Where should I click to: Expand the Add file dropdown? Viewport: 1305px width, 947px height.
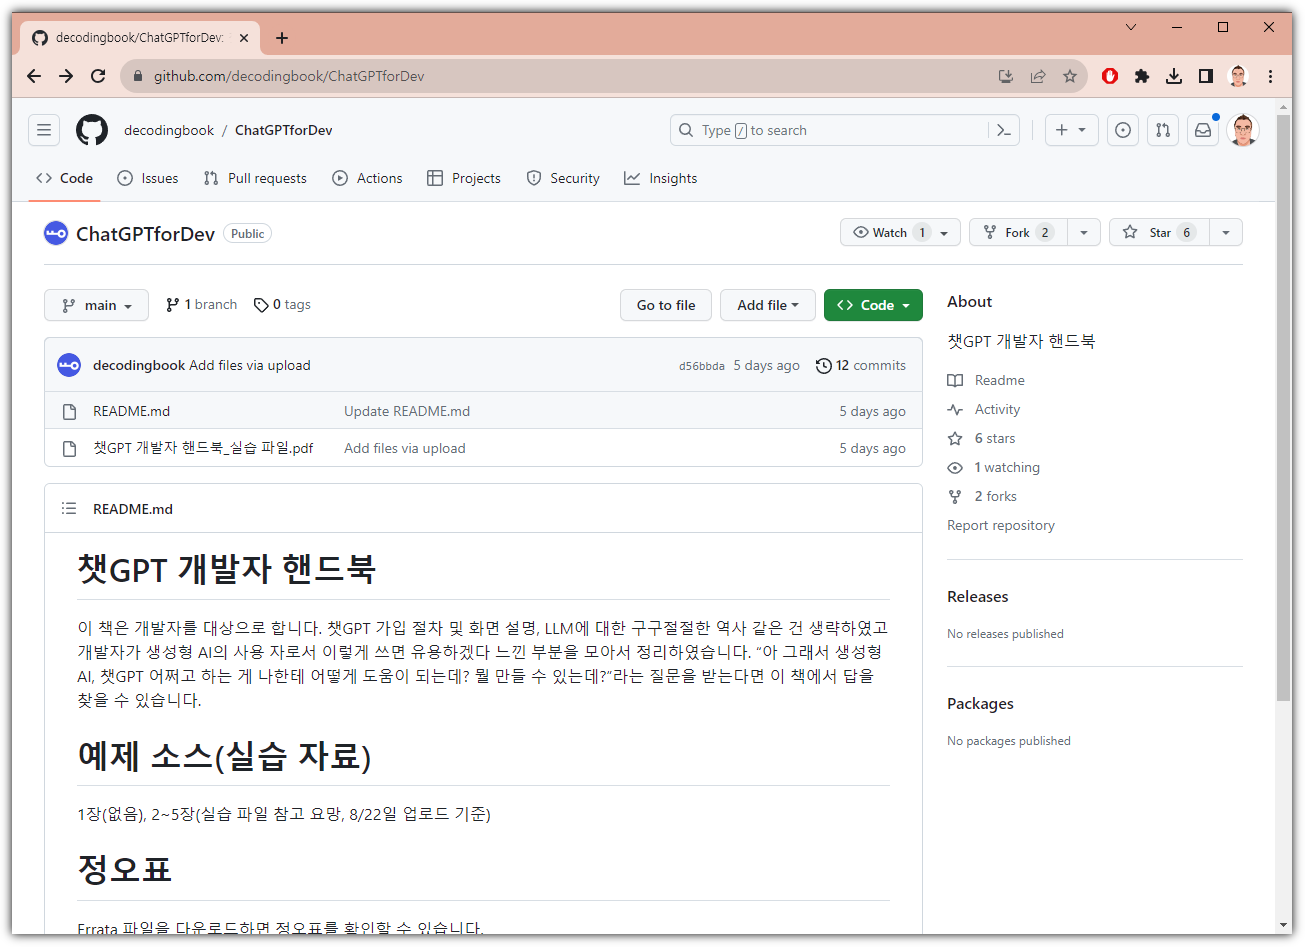[768, 305]
